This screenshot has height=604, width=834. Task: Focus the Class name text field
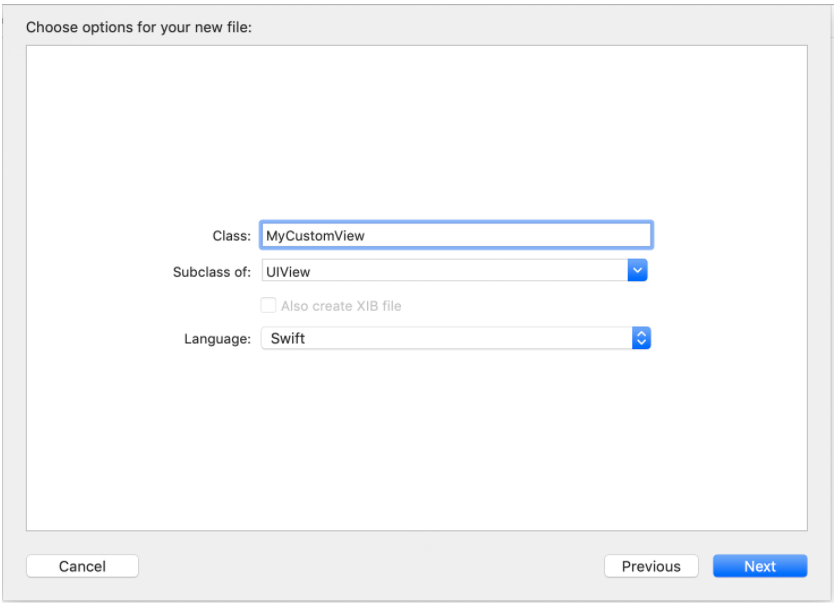coord(456,236)
